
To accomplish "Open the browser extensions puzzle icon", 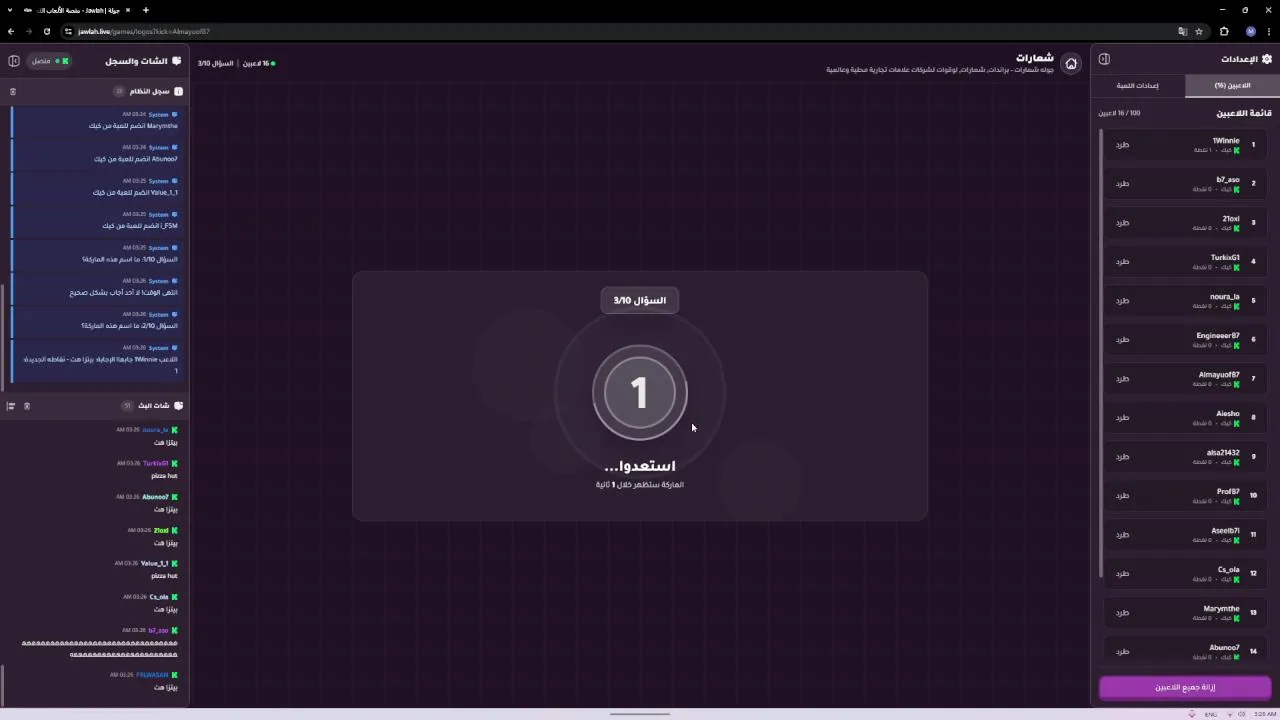I will tap(1224, 31).
